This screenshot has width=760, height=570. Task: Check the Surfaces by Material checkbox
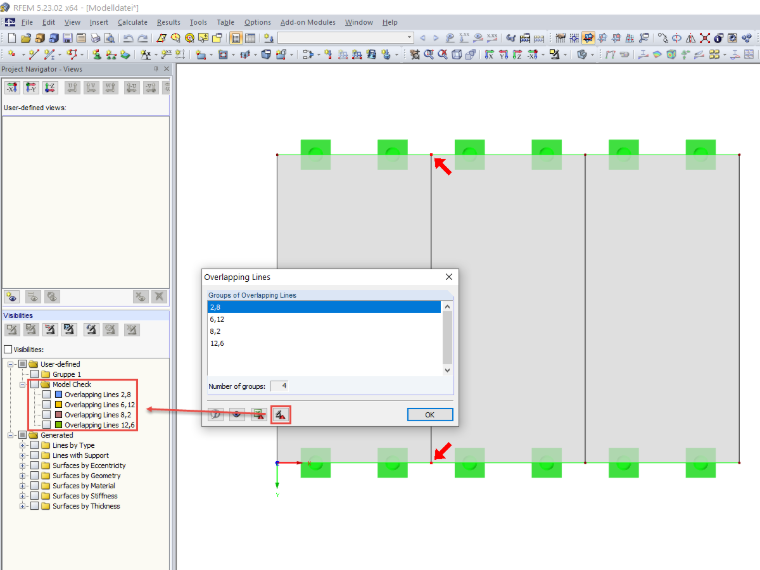(34, 485)
